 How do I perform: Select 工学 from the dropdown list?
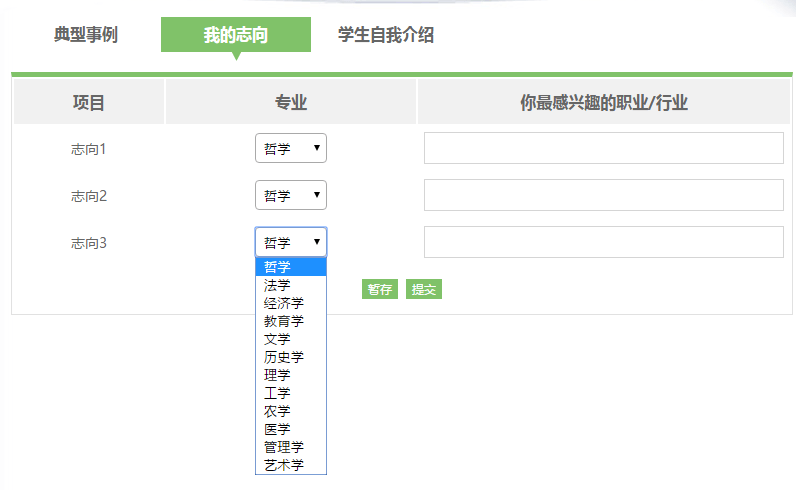[291, 393]
